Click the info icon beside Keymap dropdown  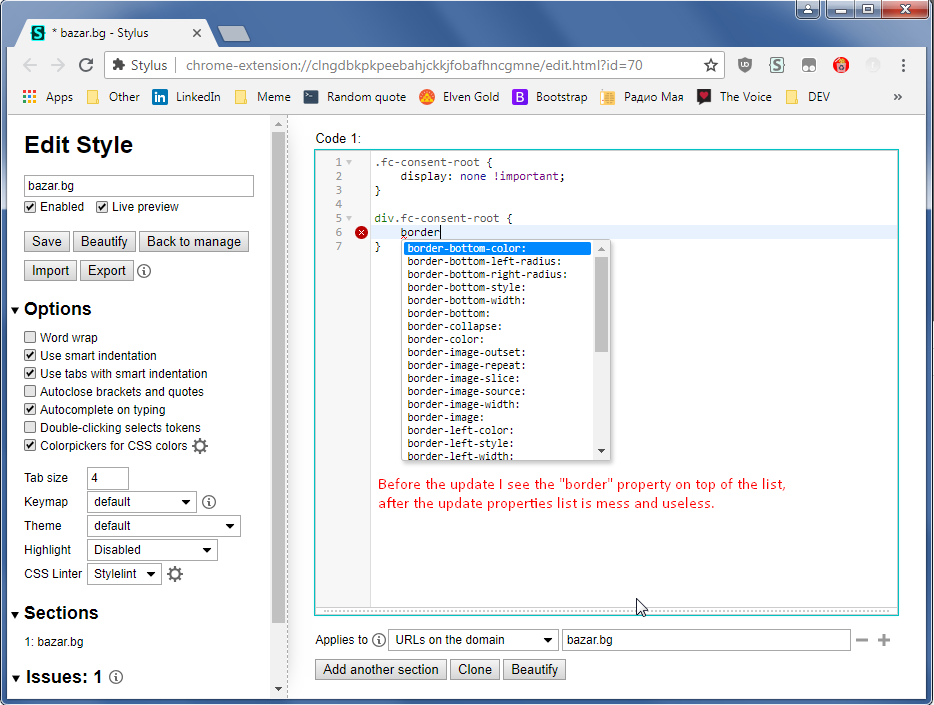209,501
